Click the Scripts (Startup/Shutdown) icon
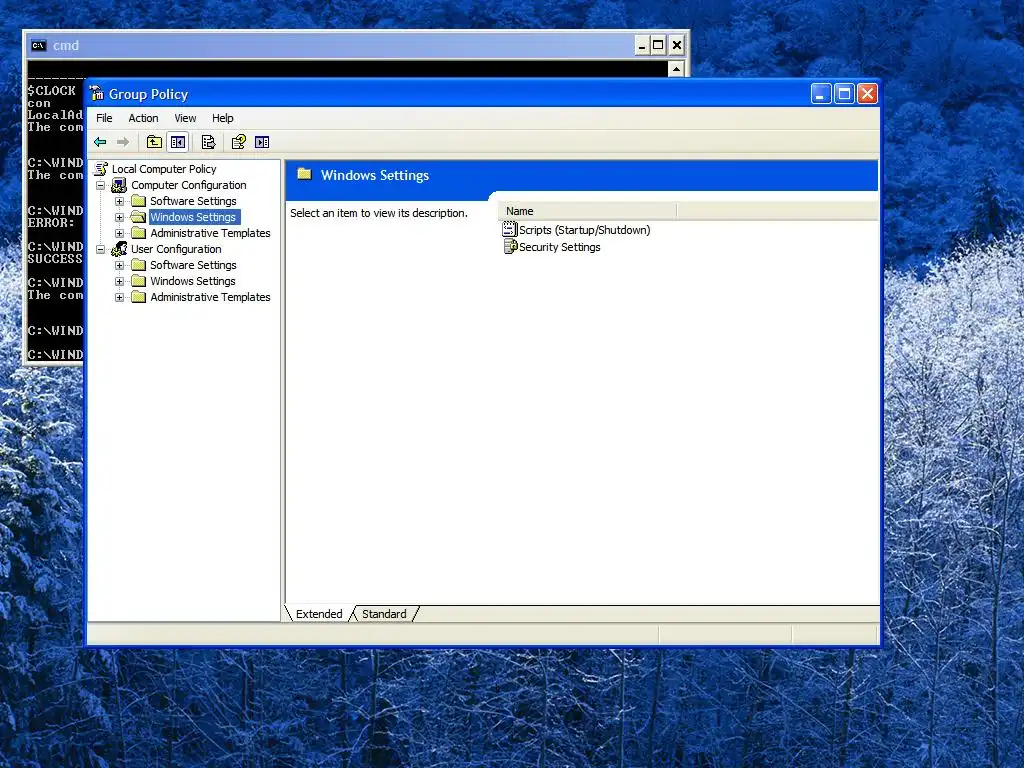 click(509, 229)
